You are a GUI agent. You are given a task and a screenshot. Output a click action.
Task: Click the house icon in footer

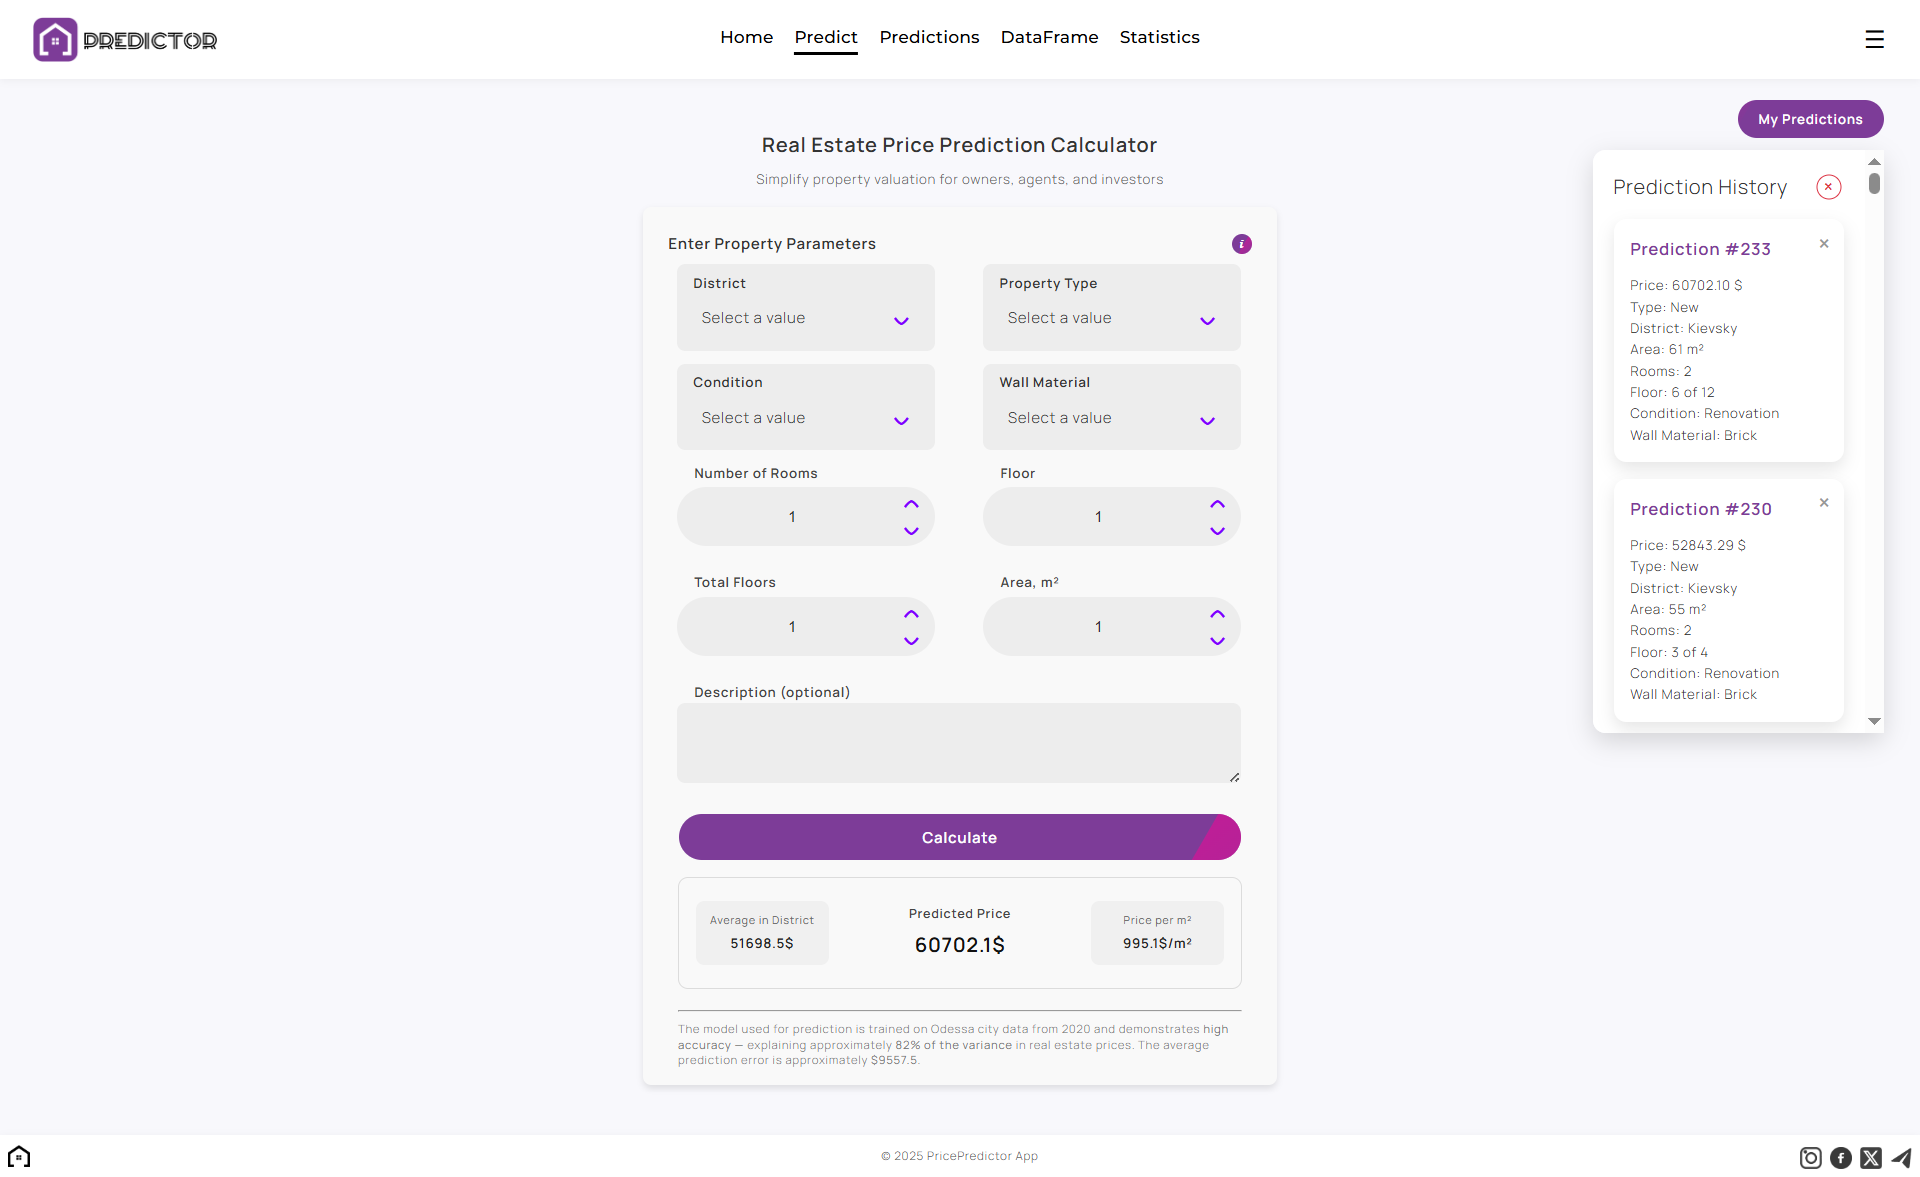[x=19, y=1156]
